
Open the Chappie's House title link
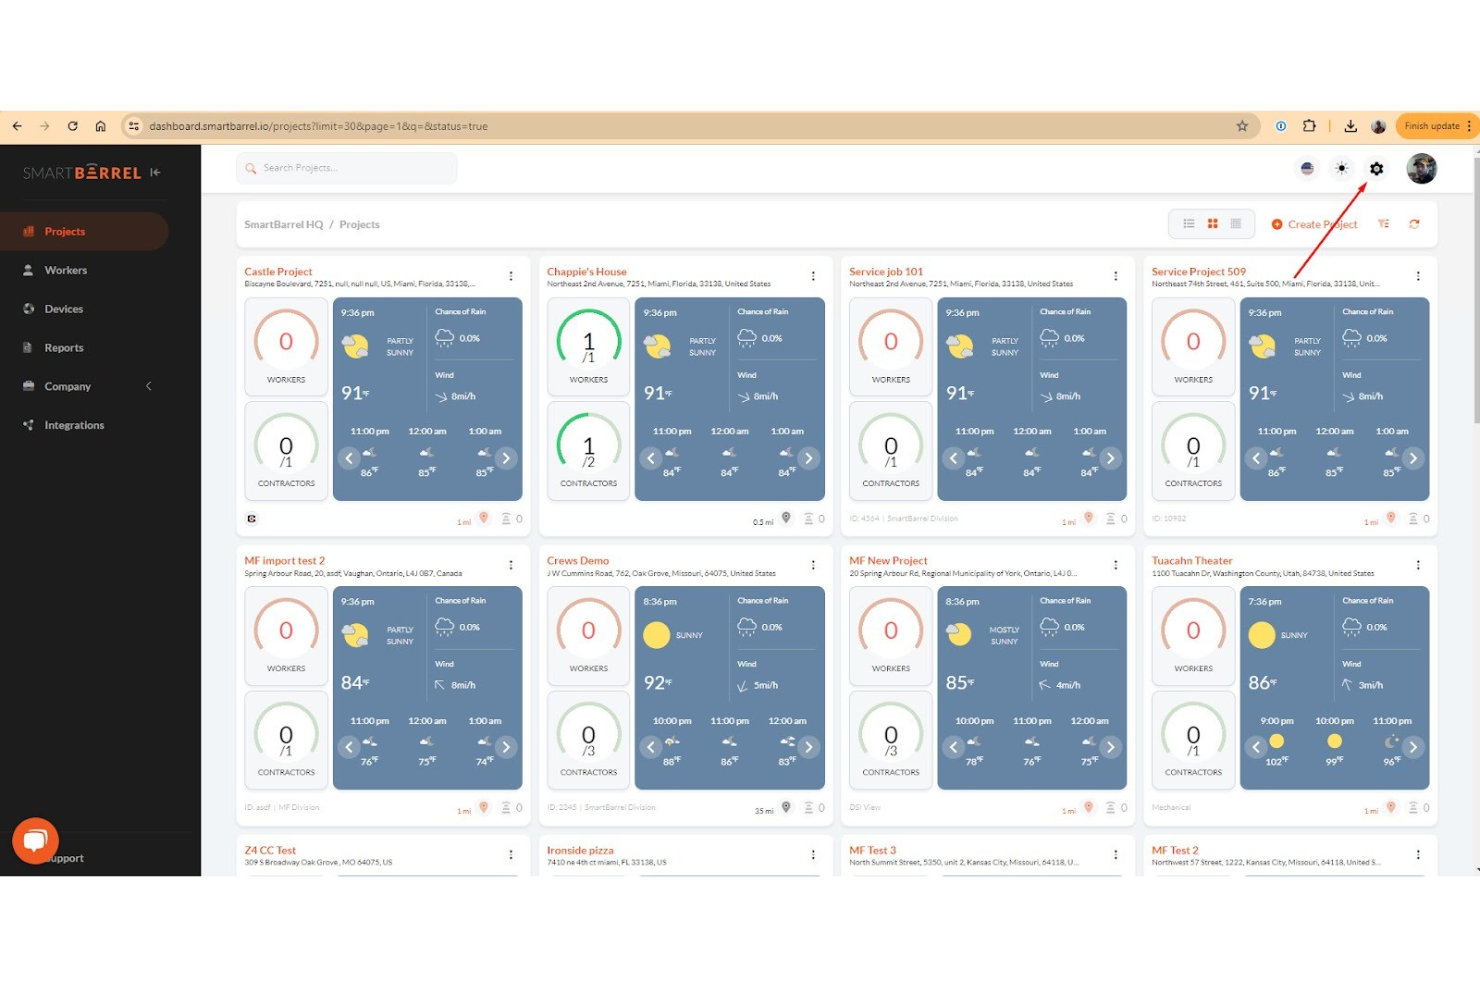[x=587, y=271]
